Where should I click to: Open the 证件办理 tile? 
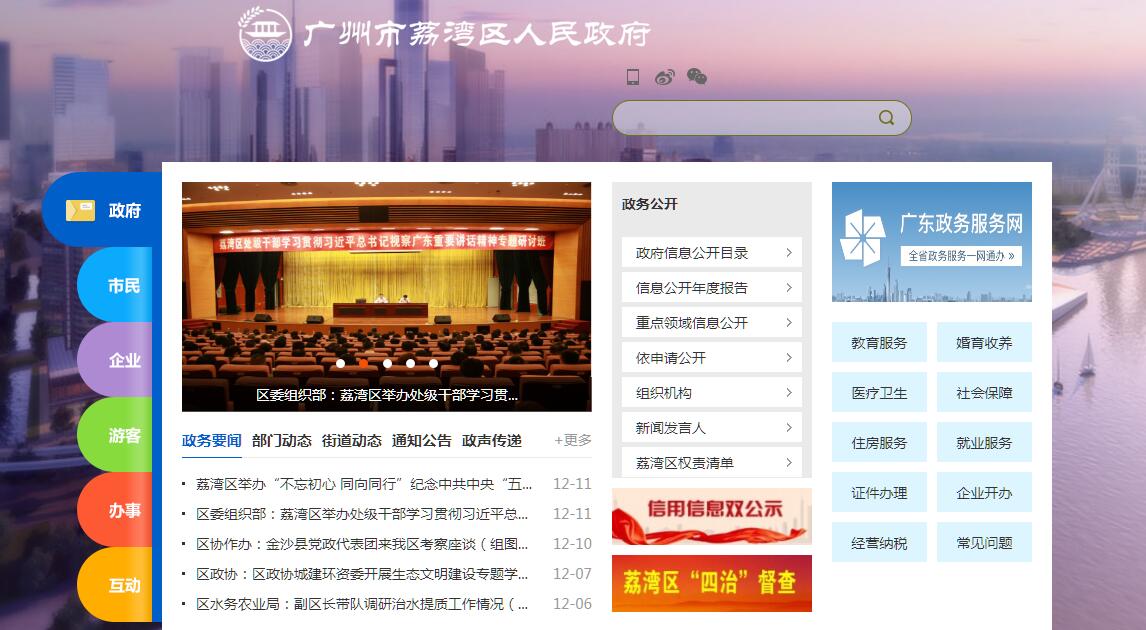(879, 493)
